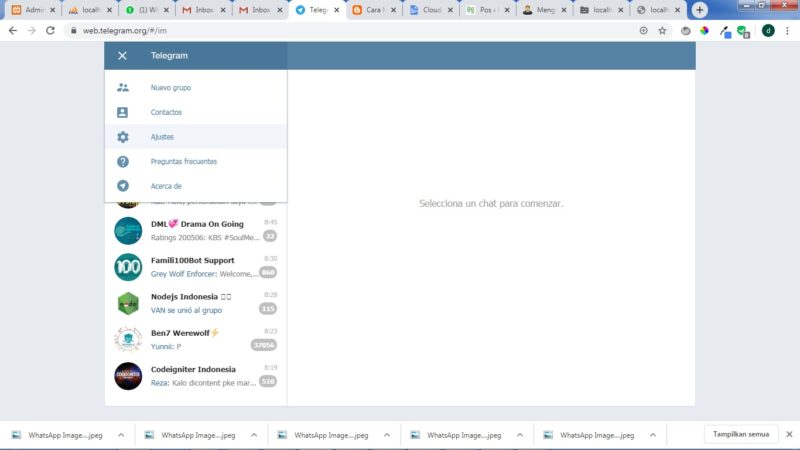Reload the page with the refresh icon
Viewport: 800px width, 450px height.
(50, 31)
